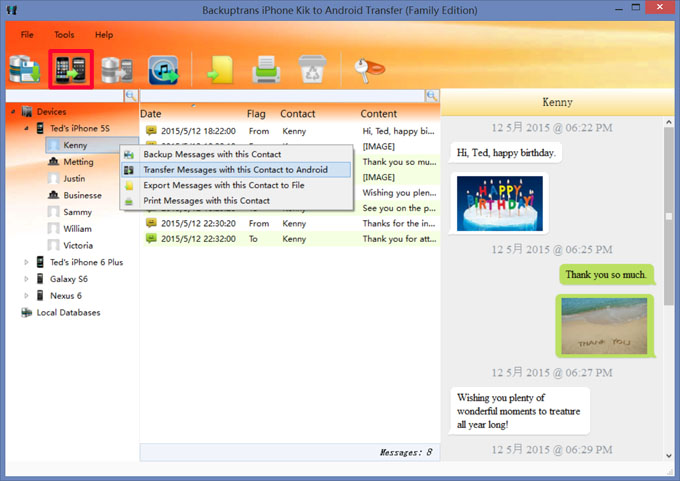Collapse the Devices tree node
Viewport: 680px width, 481px height.
pos(13,111)
